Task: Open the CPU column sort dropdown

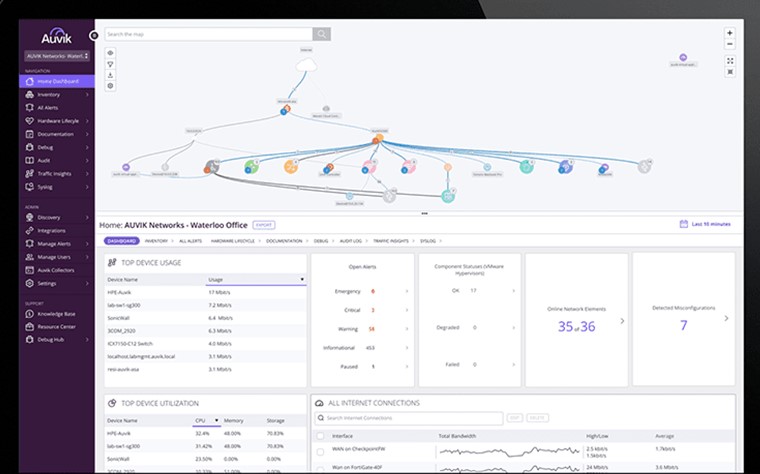Action: [216, 420]
